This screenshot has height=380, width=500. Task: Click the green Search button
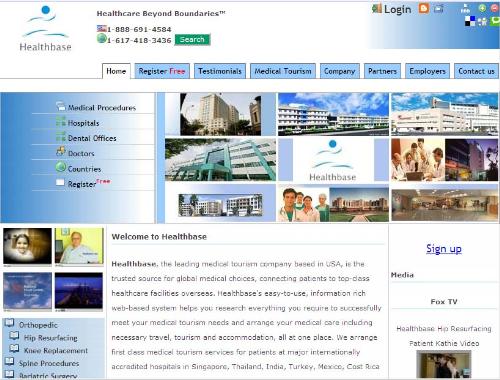[x=192, y=40]
